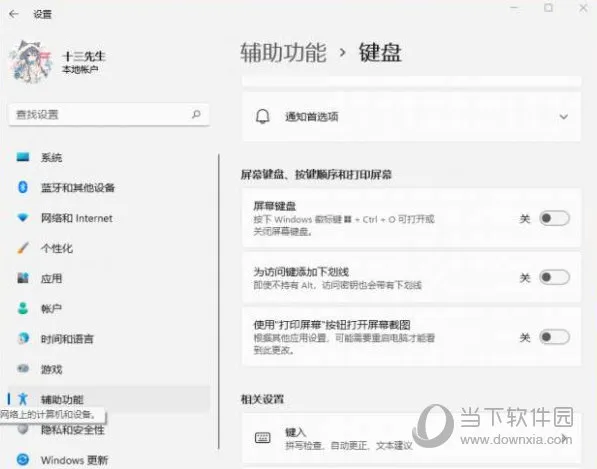
Task: Open 应用 category
Action: click(109, 278)
